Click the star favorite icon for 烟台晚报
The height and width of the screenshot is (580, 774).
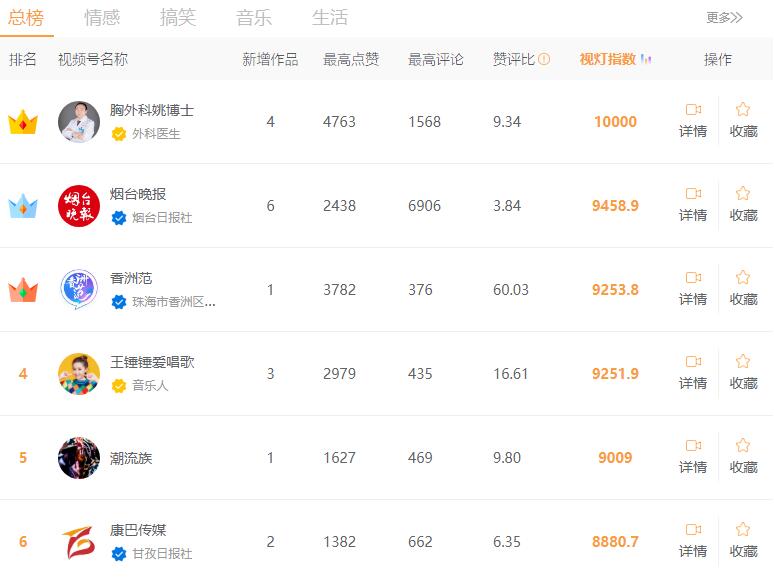pyautogui.click(x=743, y=193)
